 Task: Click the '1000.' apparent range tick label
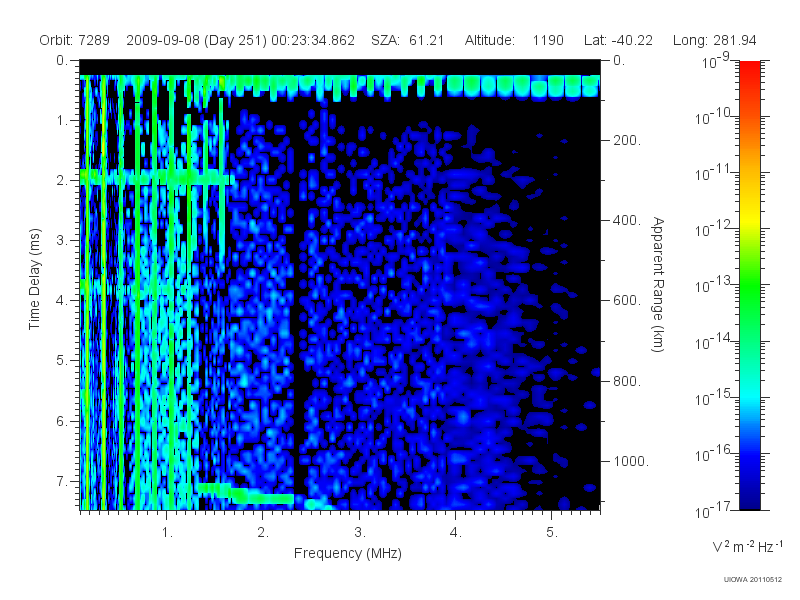(x=631, y=461)
